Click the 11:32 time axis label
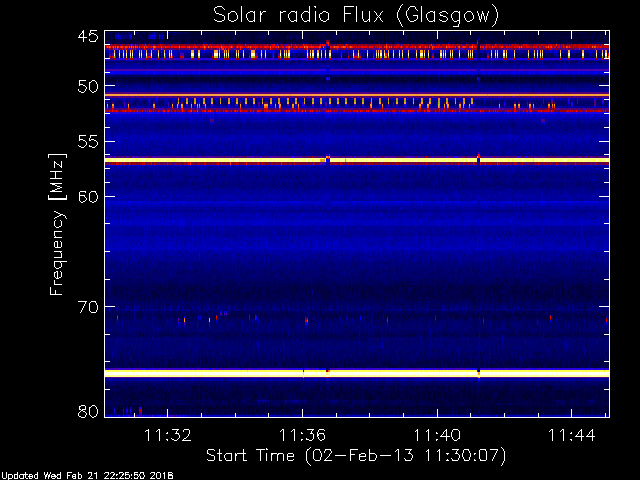Image resolution: width=640 pixels, height=480 pixels. pos(168,435)
